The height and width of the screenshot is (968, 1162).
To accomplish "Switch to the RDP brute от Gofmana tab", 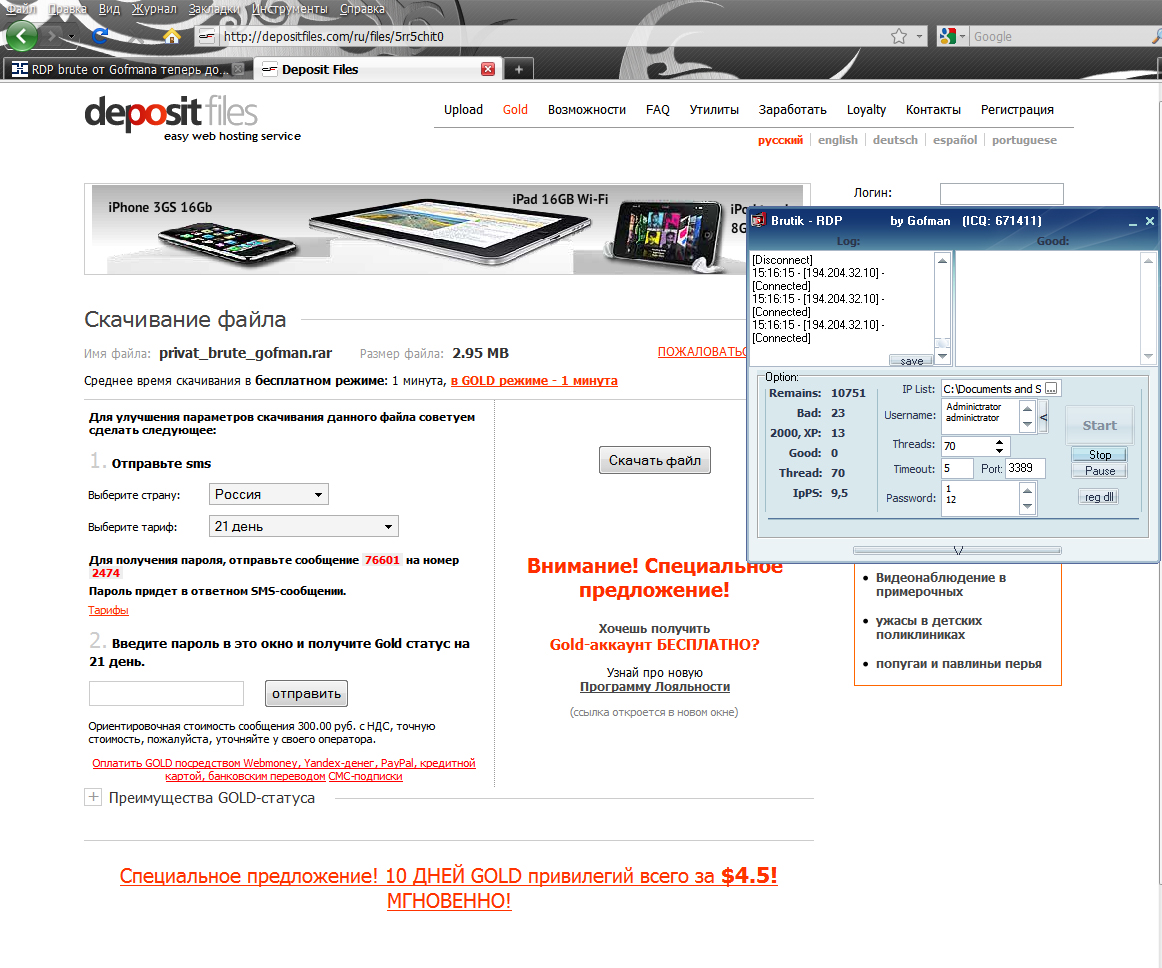I will [126, 69].
